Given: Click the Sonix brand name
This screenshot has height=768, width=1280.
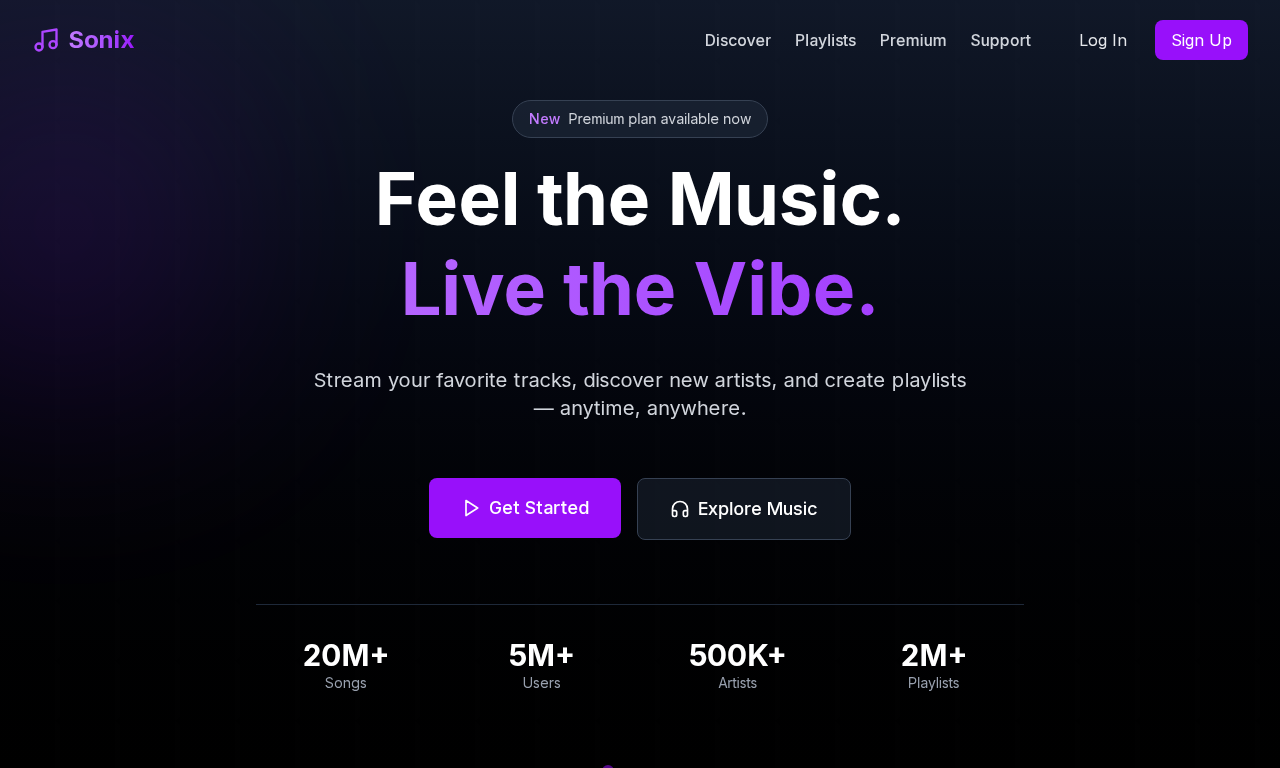Looking at the screenshot, I should tap(101, 40).
